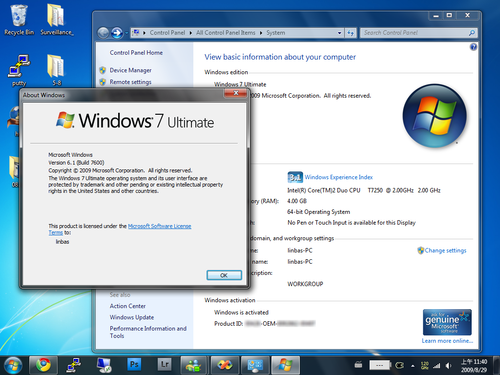Open Device Manager from the sidebar
Screen dimensions: 500x375
pos(130,70)
